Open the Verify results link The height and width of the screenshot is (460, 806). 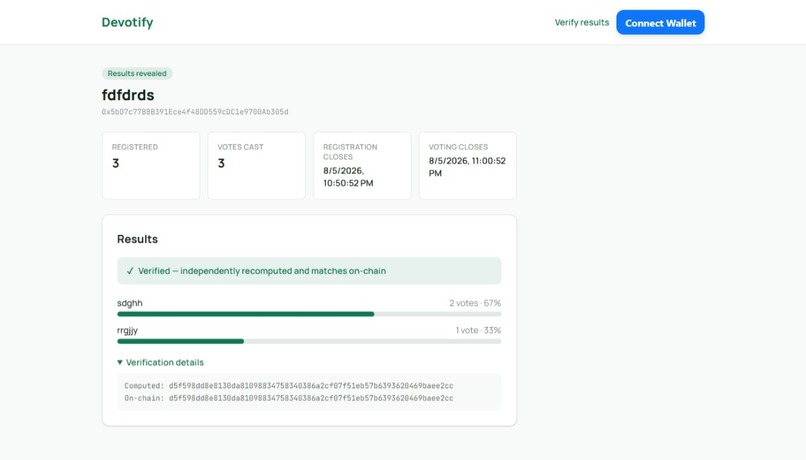click(x=581, y=22)
